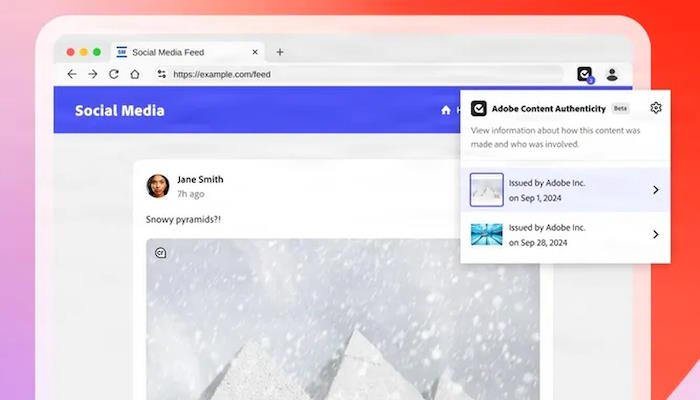Open a new browser tab with plus button
700x400 pixels.
[280, 52]
